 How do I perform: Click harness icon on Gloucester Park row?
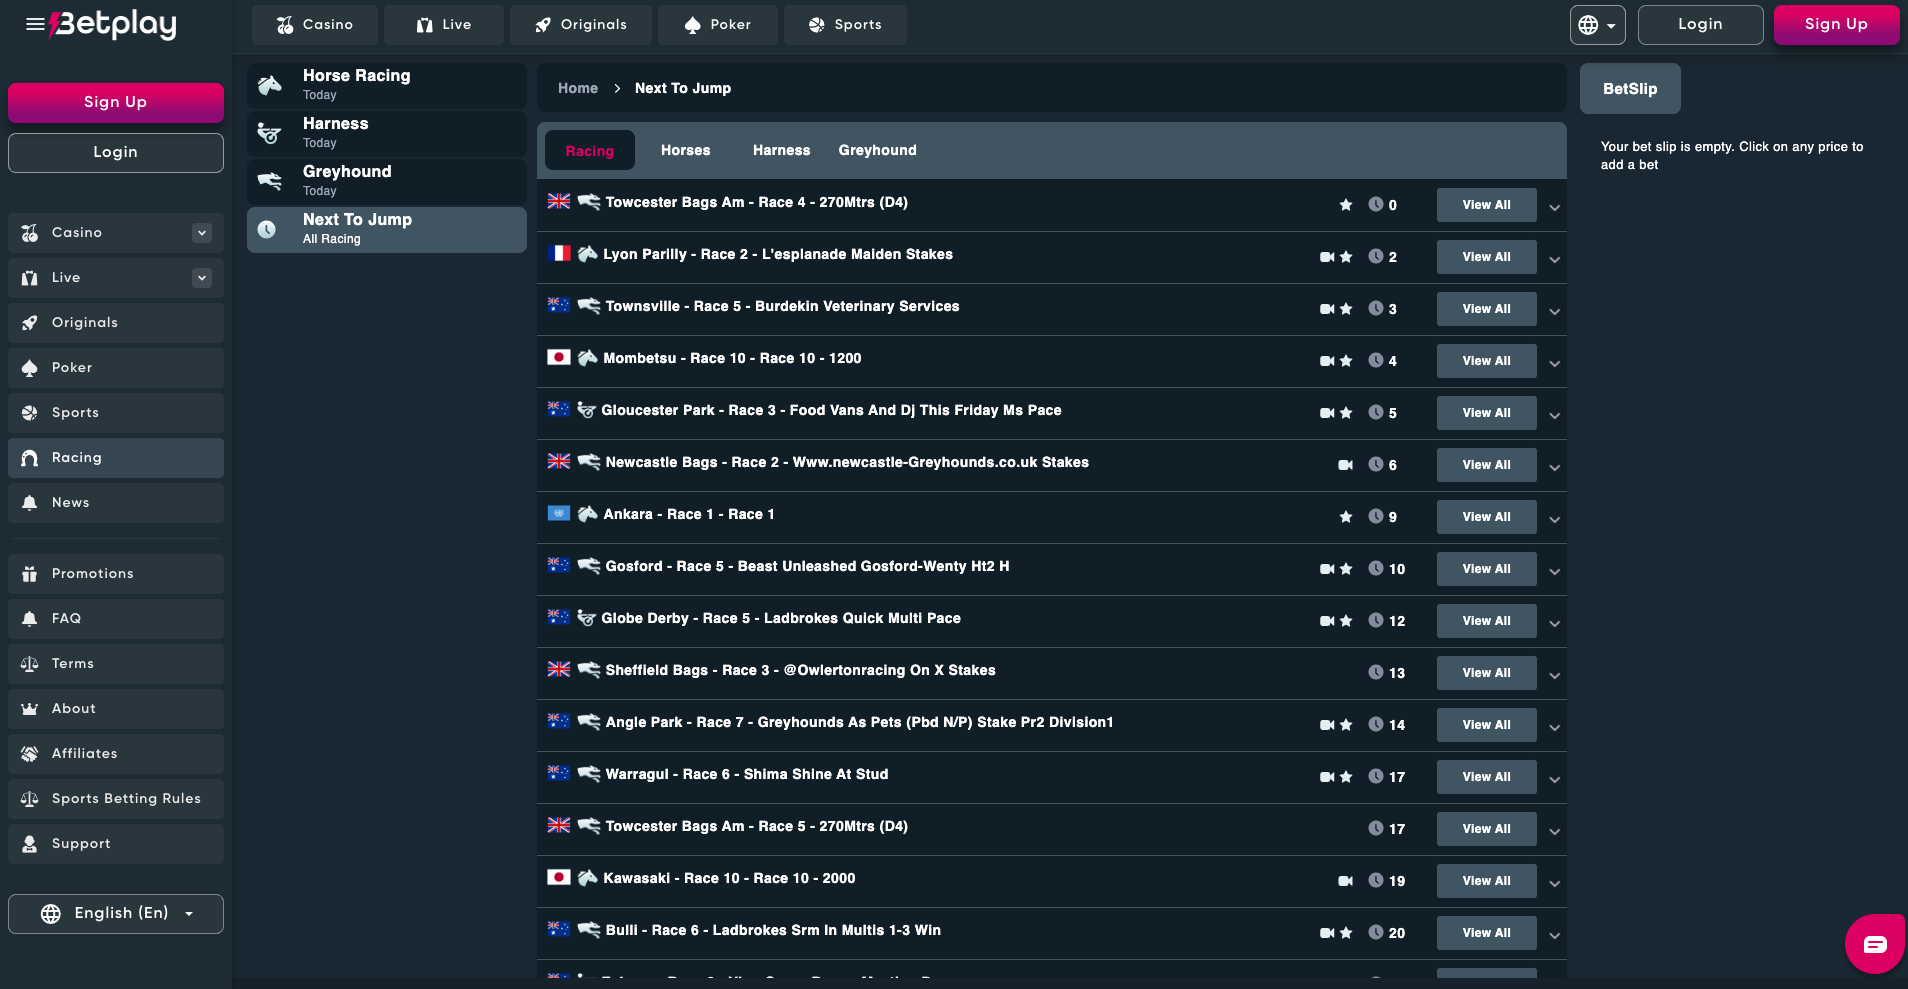pos(587,410)
